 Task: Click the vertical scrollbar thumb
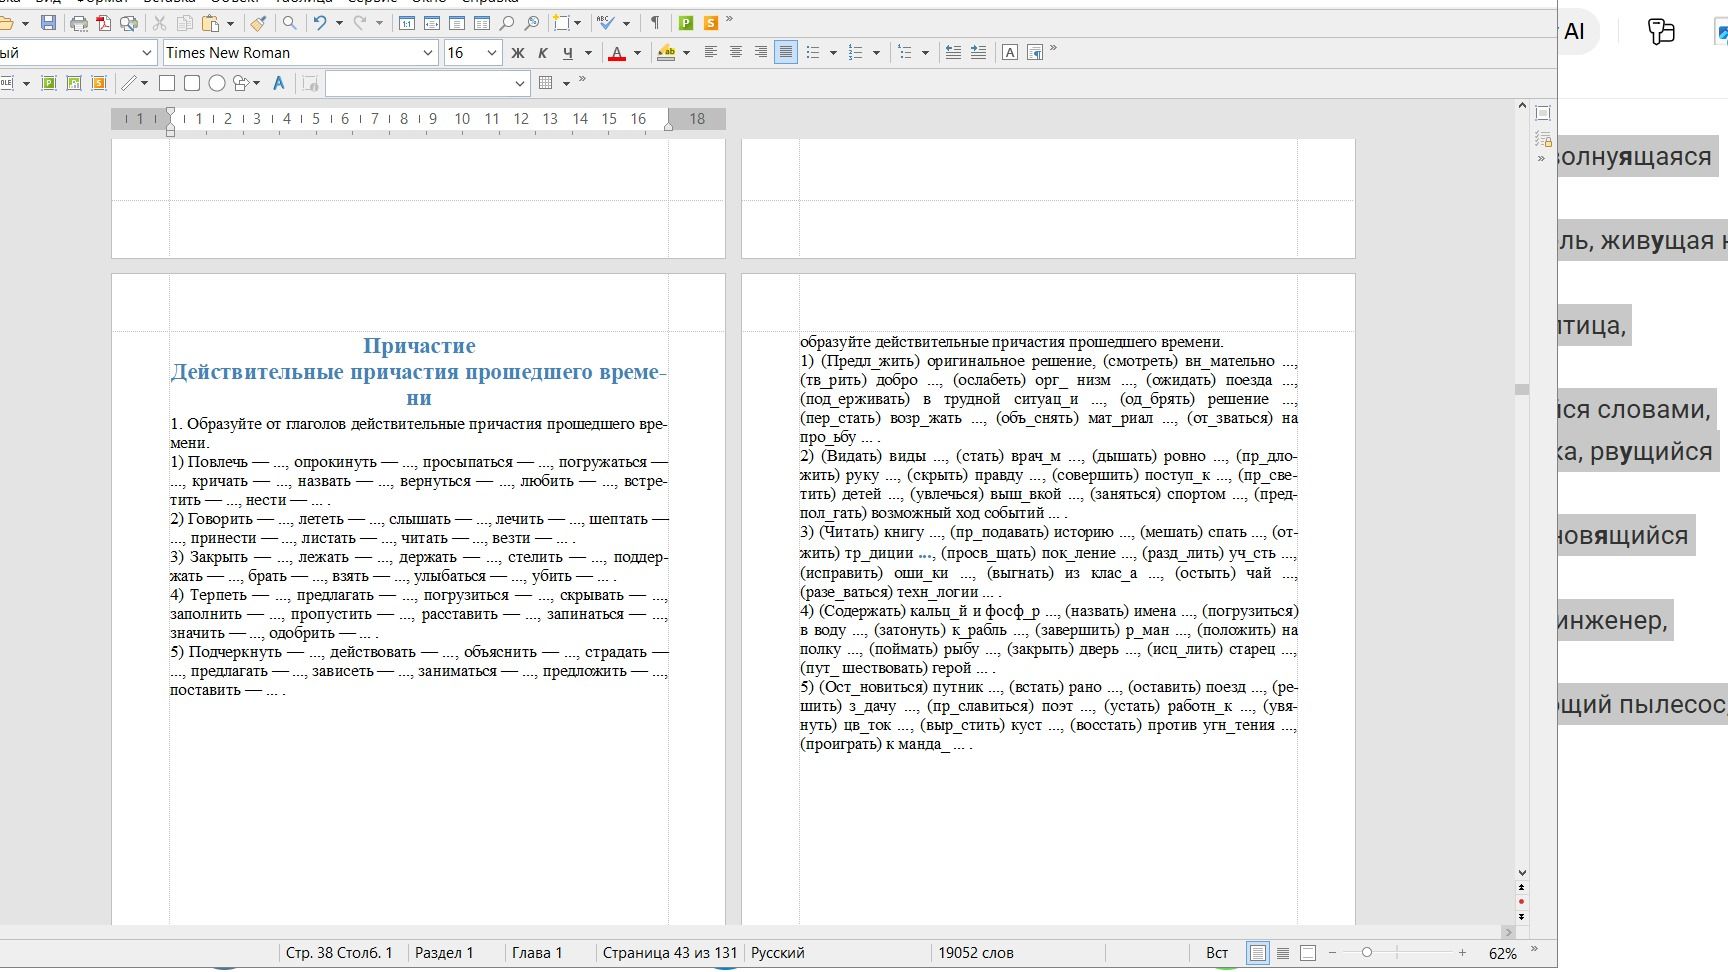pos(1522,389)
